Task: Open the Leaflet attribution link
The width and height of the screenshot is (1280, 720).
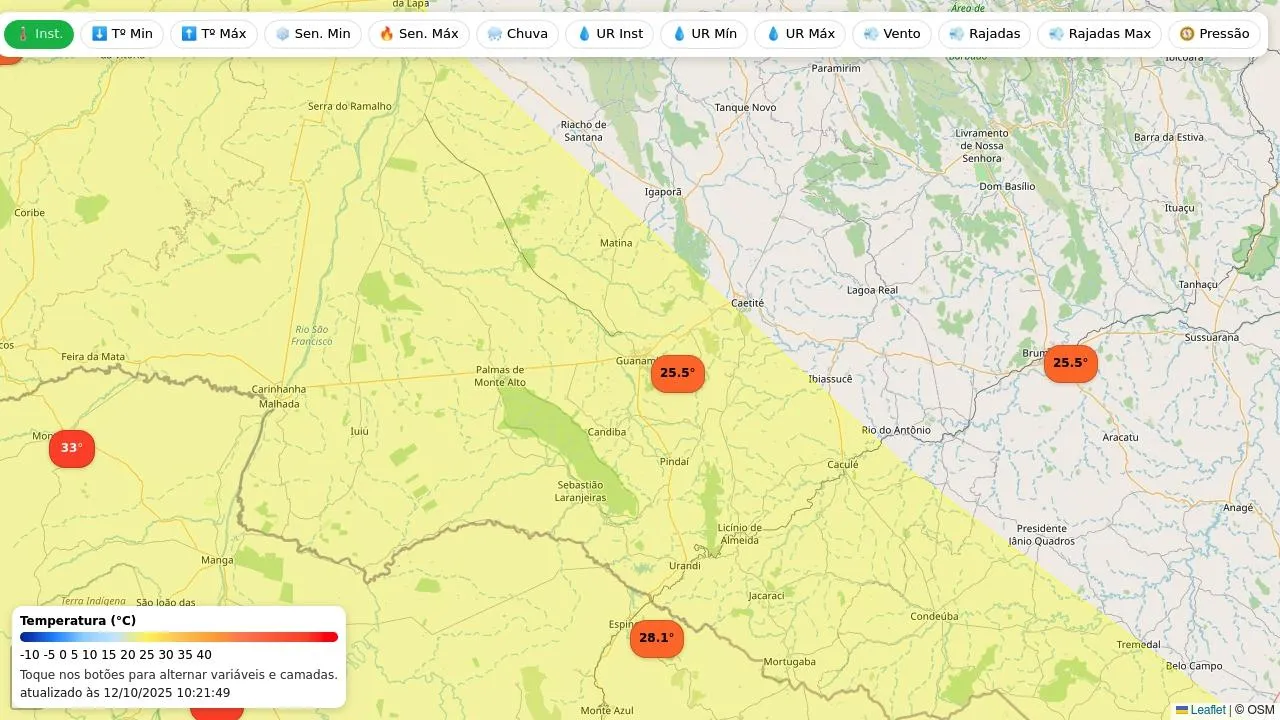Action: pyautogui.click(x=1206, y=710)
